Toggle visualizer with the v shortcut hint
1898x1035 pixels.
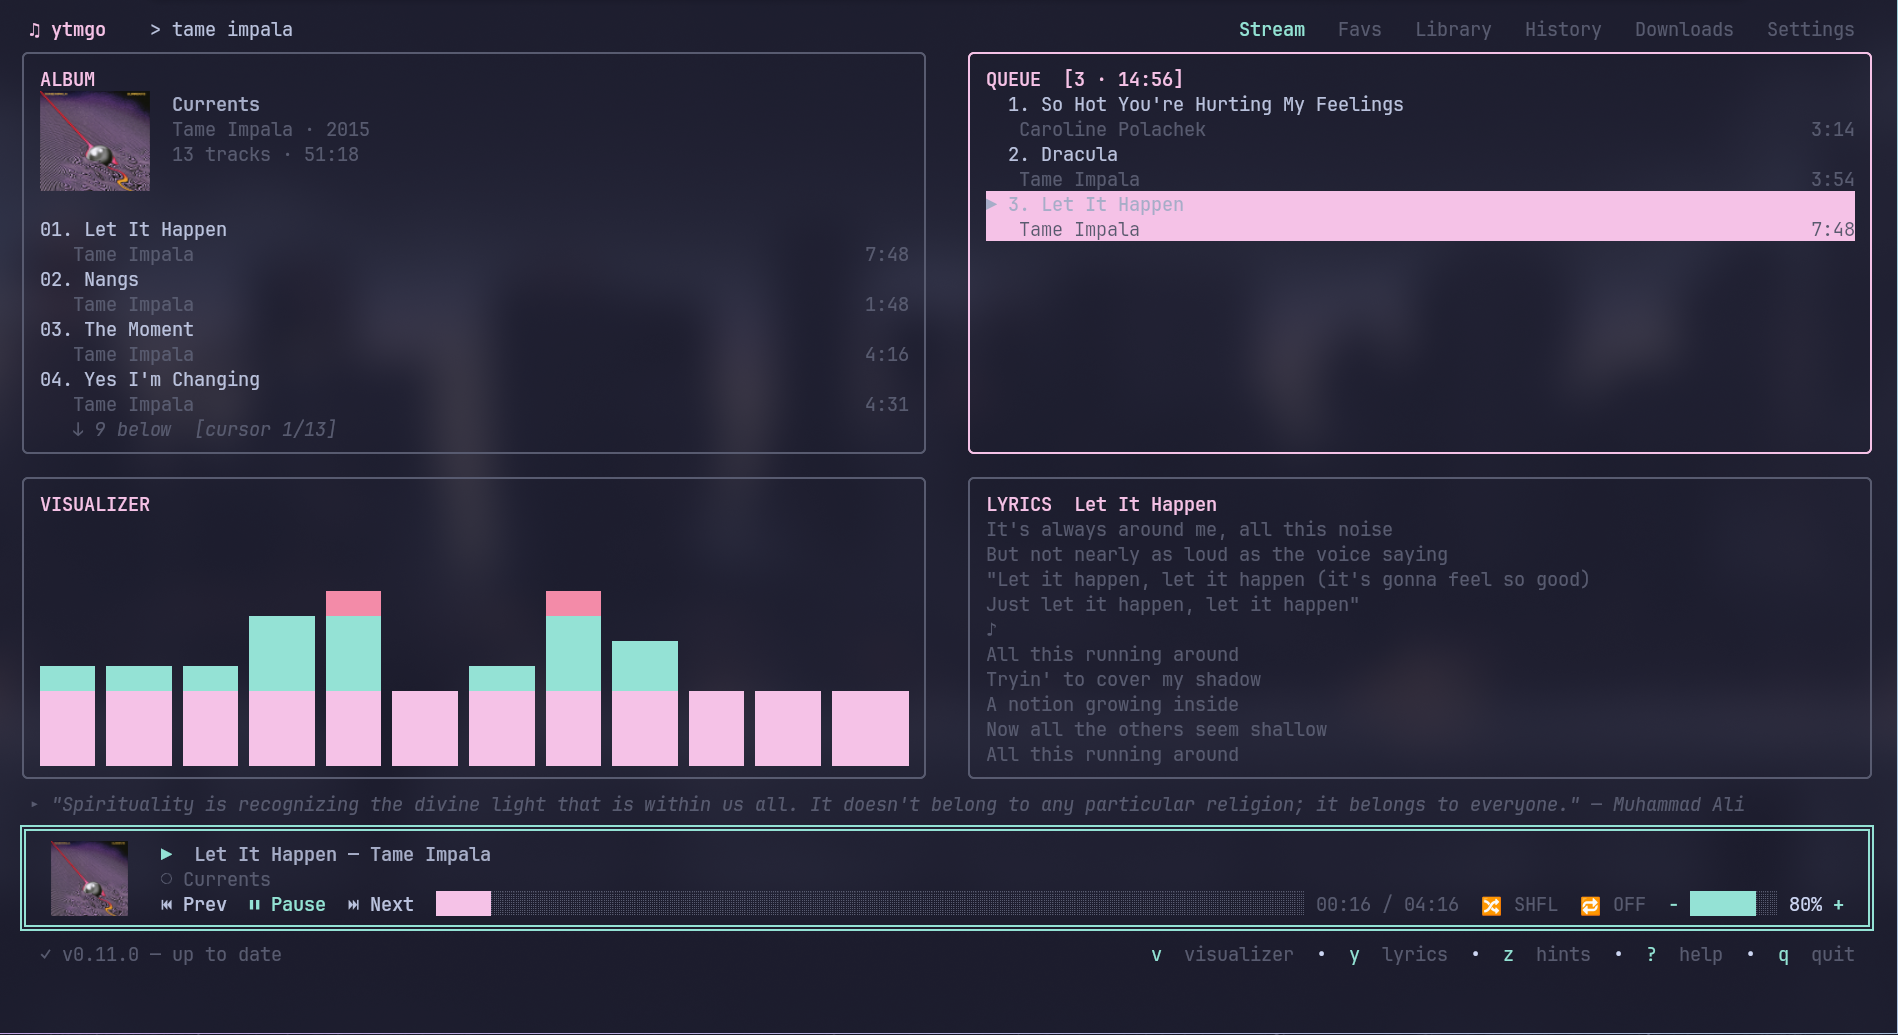[1157, 955]
